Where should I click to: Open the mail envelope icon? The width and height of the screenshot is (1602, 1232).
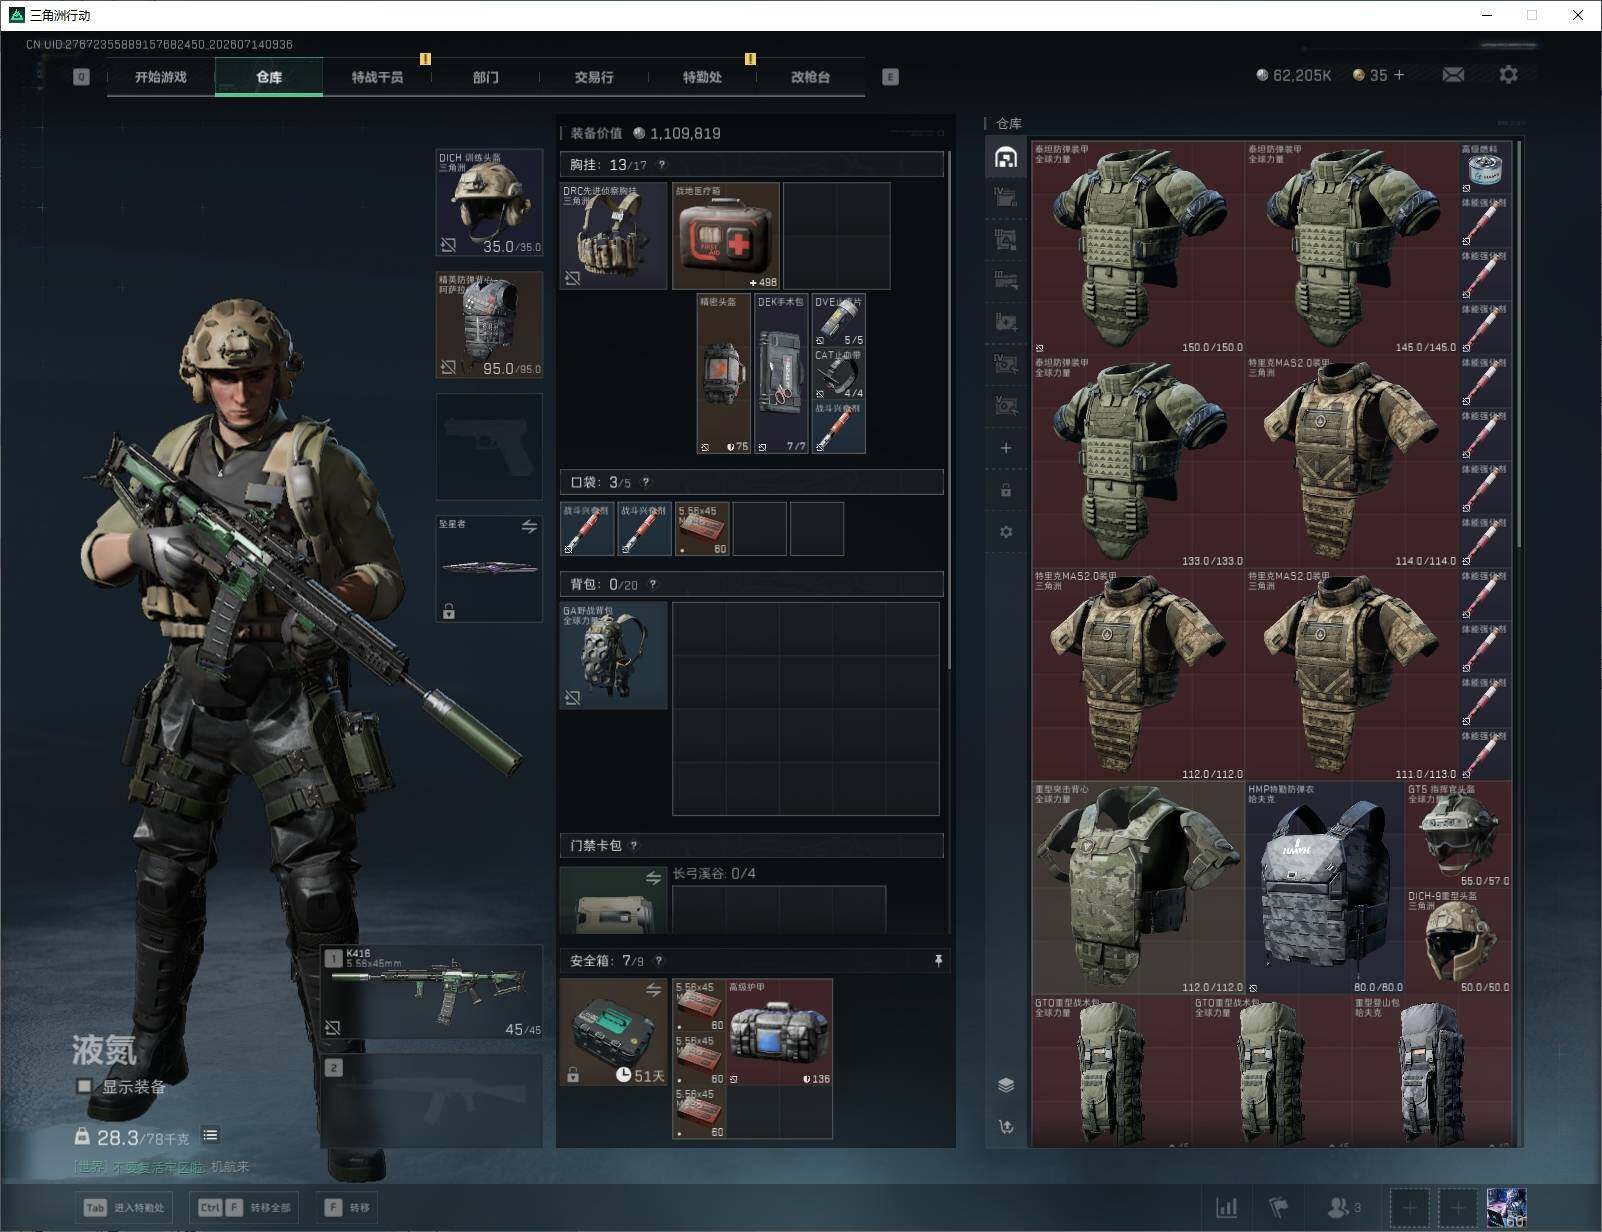pyautogui.click(x=1453, y=75)
